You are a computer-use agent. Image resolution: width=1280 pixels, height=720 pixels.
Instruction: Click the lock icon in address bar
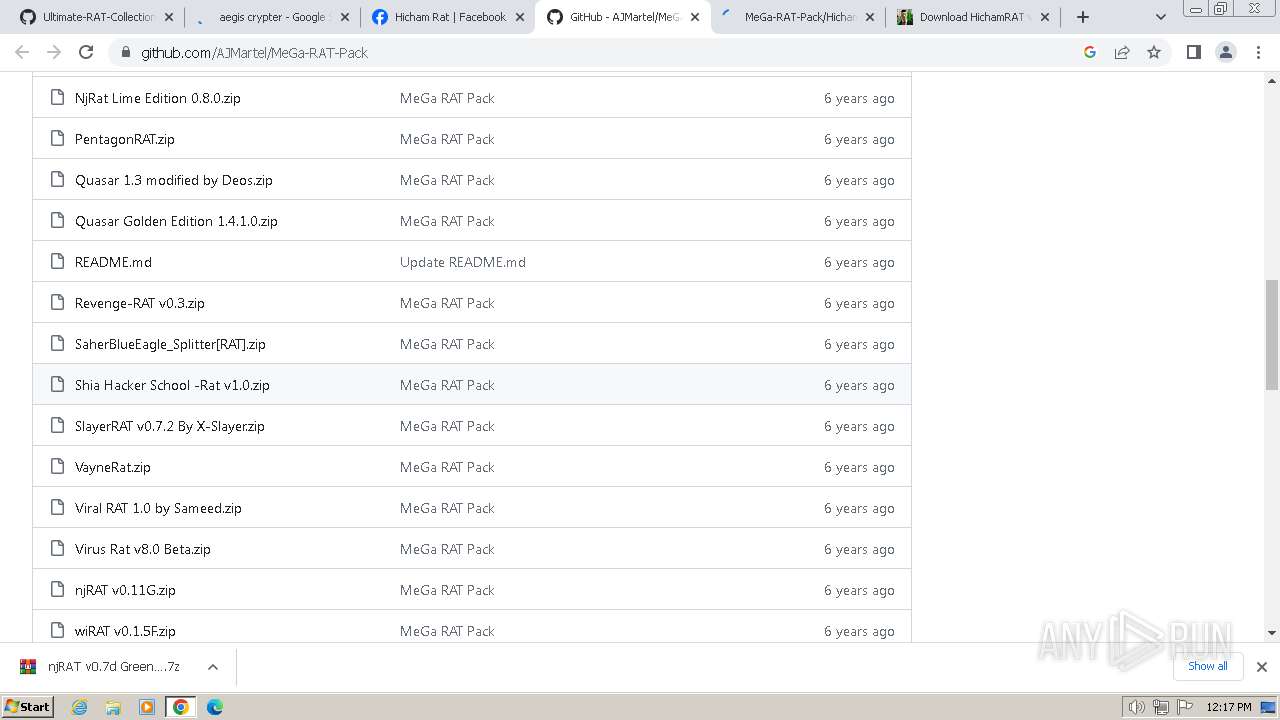(x=125, y=52)
